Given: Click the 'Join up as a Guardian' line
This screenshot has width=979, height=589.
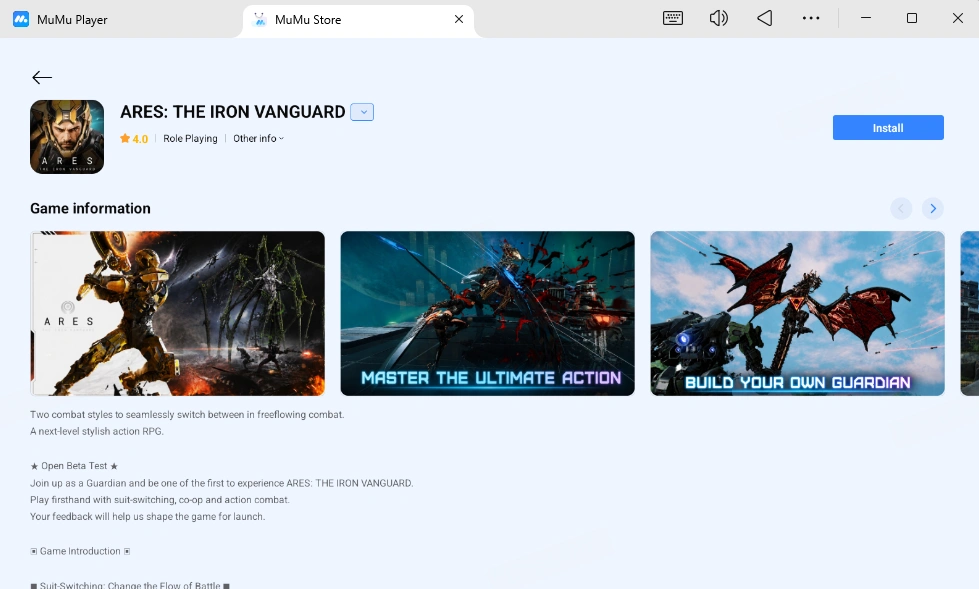Looking at the screenshot, I should 222,483.
